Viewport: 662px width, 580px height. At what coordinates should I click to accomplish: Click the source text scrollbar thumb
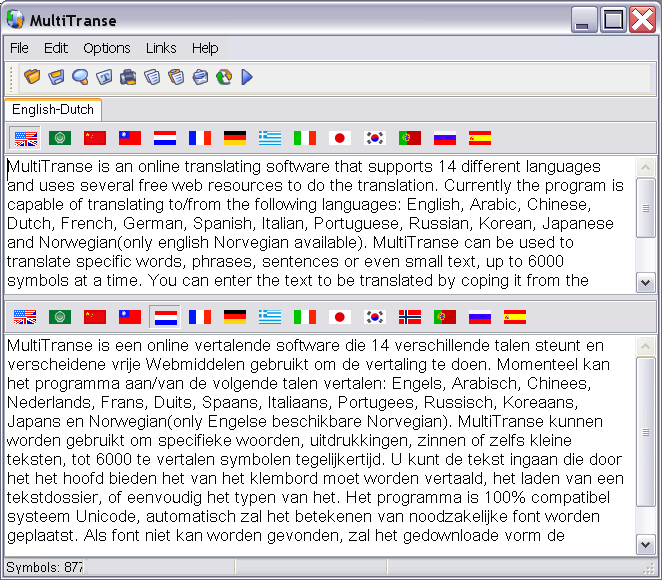(x=645, y=208)
